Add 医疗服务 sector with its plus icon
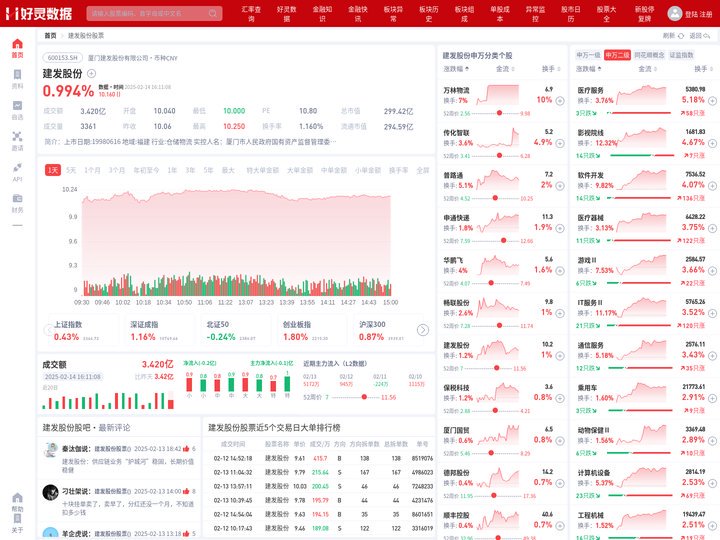This screenshot has width=720, height=540. click(x=712, y=101)
